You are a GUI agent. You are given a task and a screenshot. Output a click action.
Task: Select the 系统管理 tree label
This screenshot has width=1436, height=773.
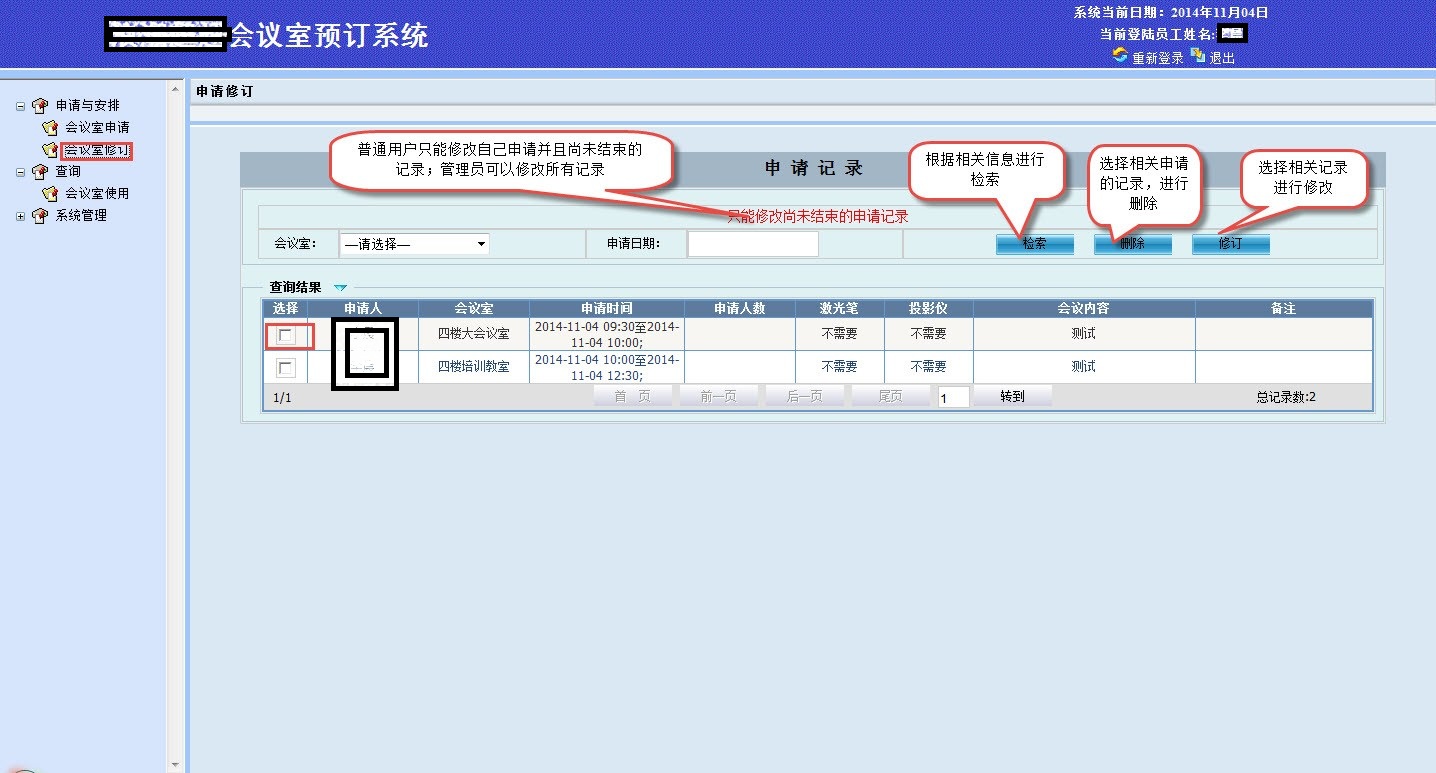81,215
